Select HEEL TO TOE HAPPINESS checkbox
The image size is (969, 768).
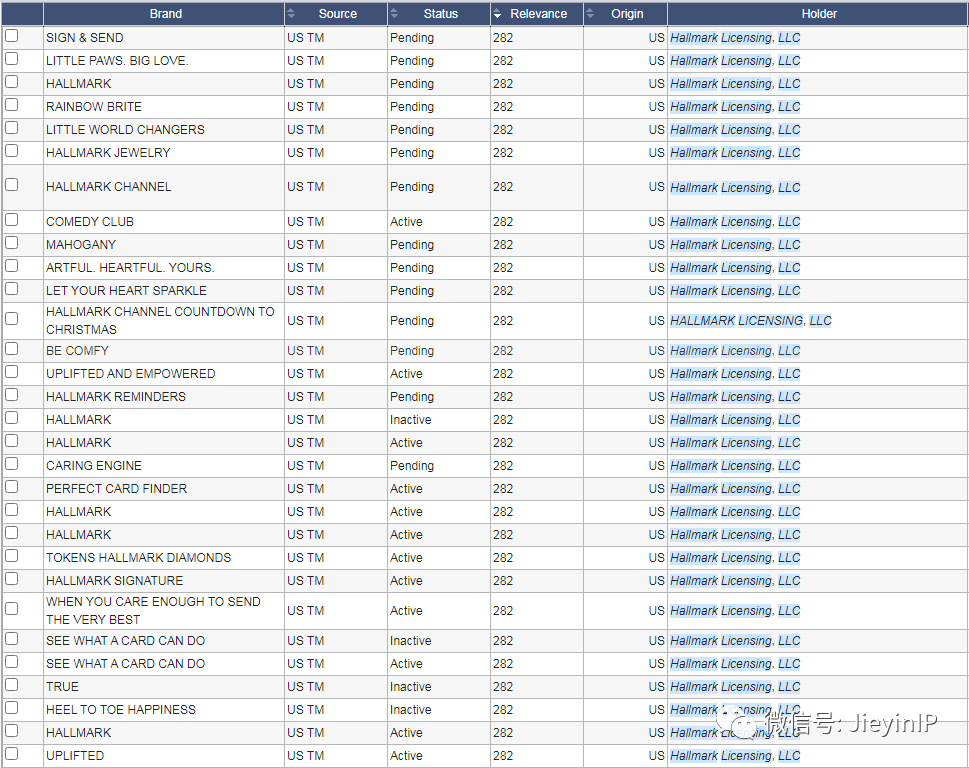(12, 707)
